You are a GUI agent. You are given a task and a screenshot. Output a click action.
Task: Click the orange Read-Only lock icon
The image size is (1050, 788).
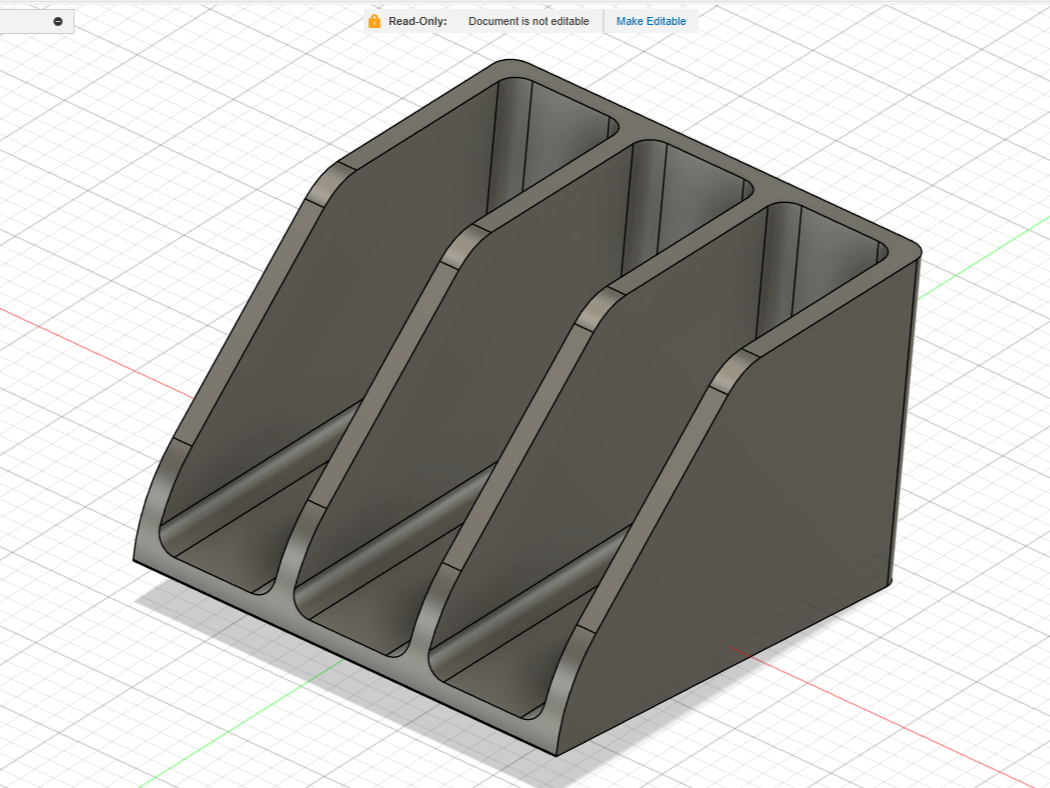coord(374,21)
